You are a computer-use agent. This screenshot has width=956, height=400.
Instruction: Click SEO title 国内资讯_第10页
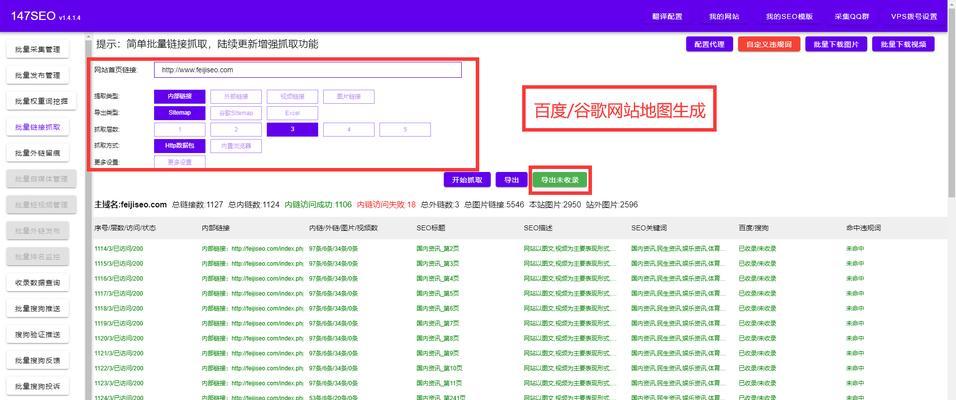coord(439,368)
